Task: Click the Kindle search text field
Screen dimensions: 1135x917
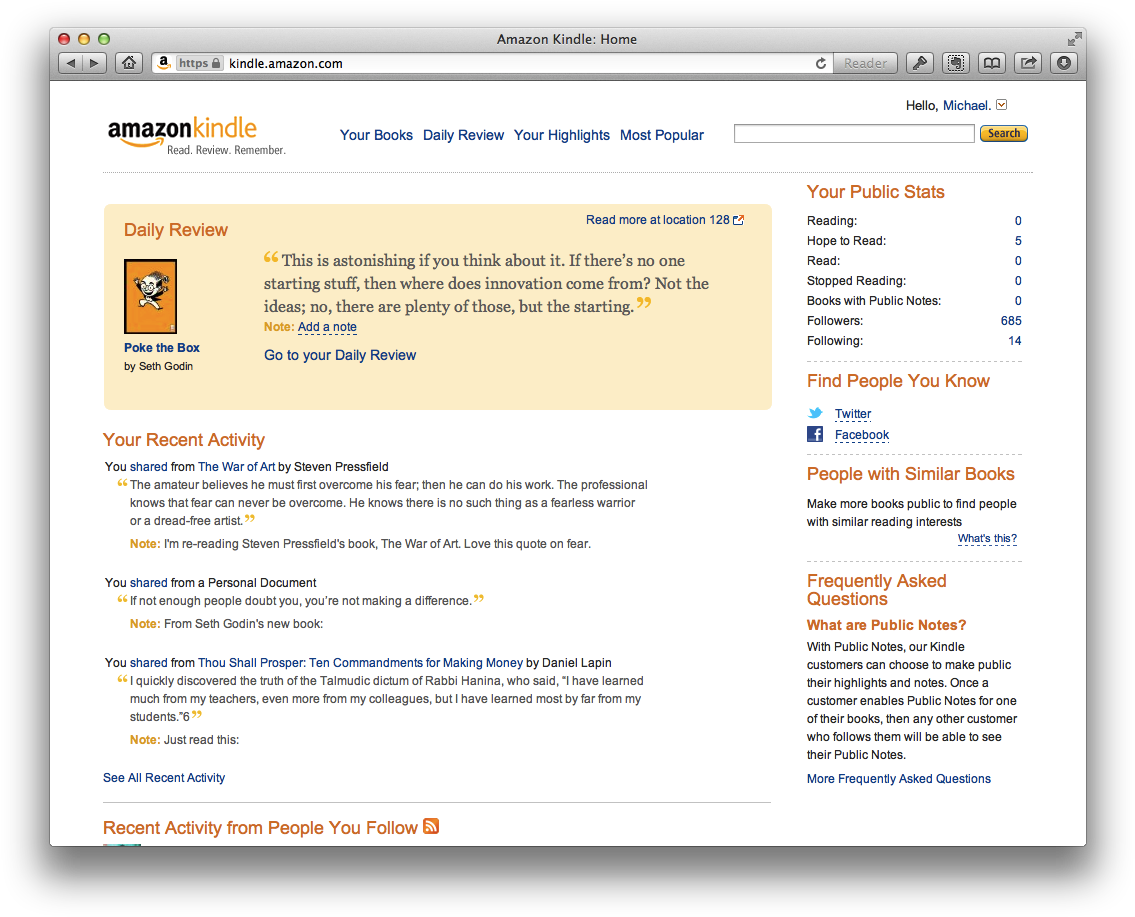Action: (854, 133)
